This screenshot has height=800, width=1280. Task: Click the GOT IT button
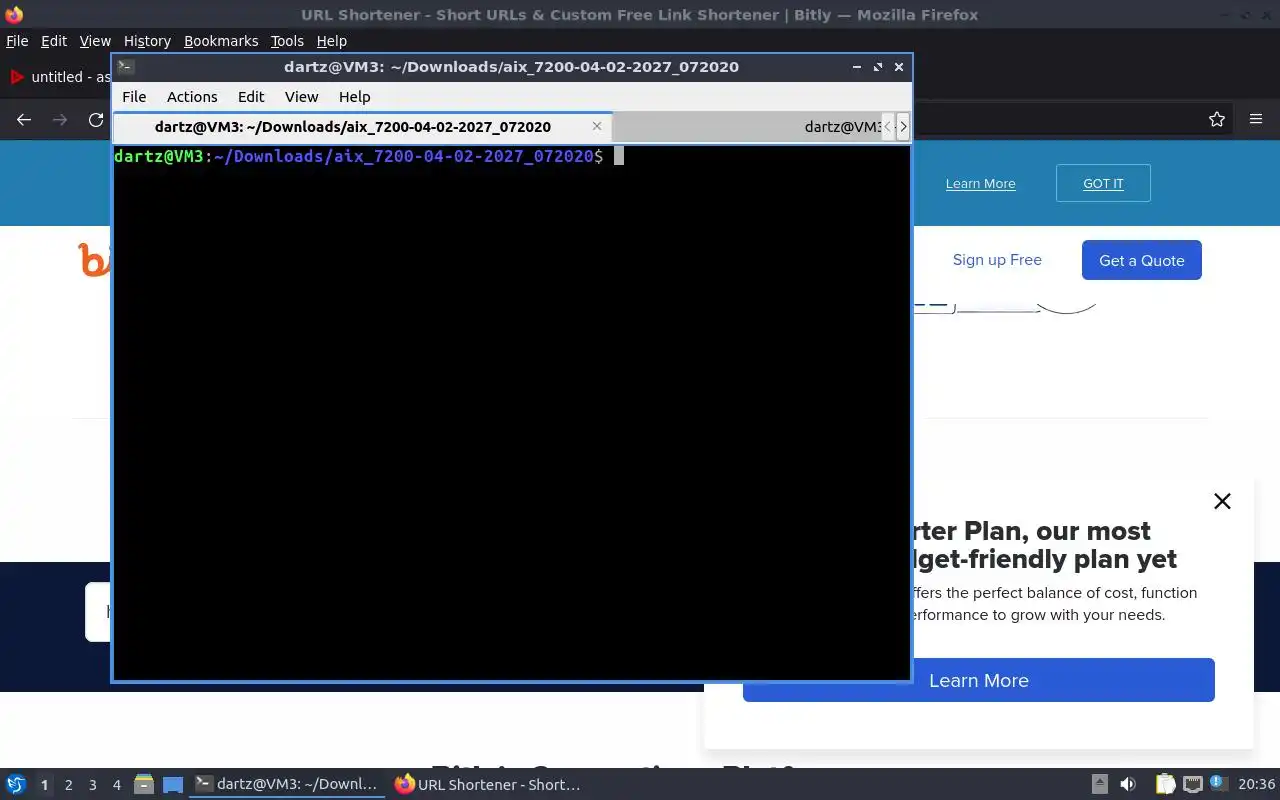1103,183
